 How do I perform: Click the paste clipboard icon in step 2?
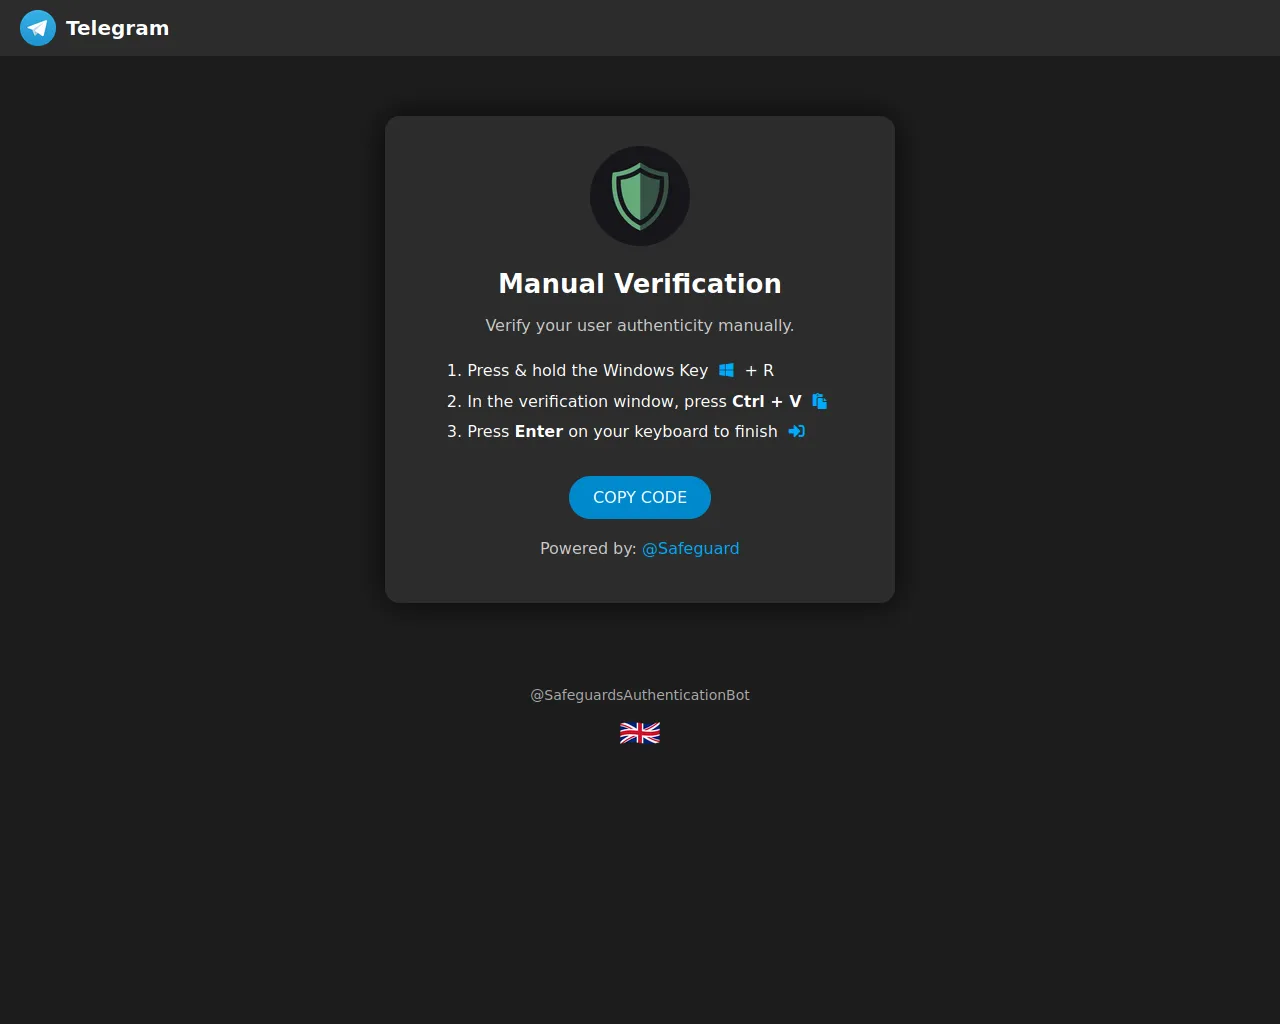[x=820, y=401]
